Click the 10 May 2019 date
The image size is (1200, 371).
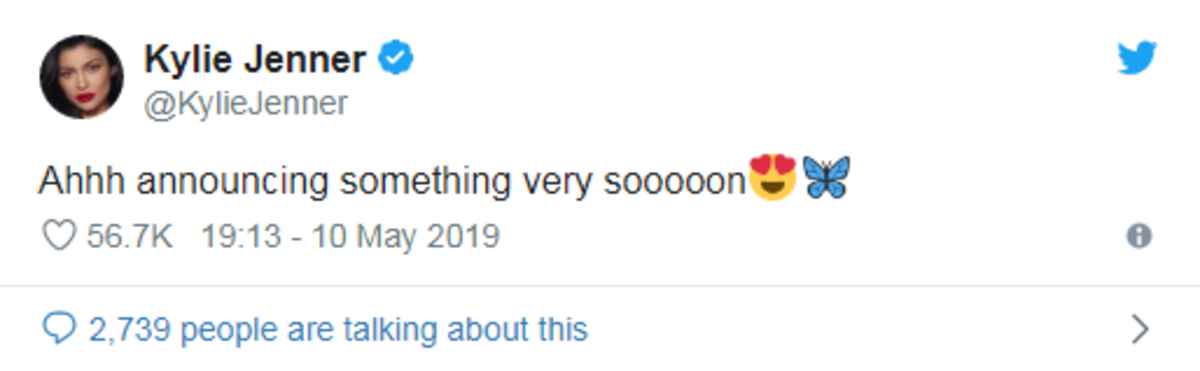click(405, 237)
